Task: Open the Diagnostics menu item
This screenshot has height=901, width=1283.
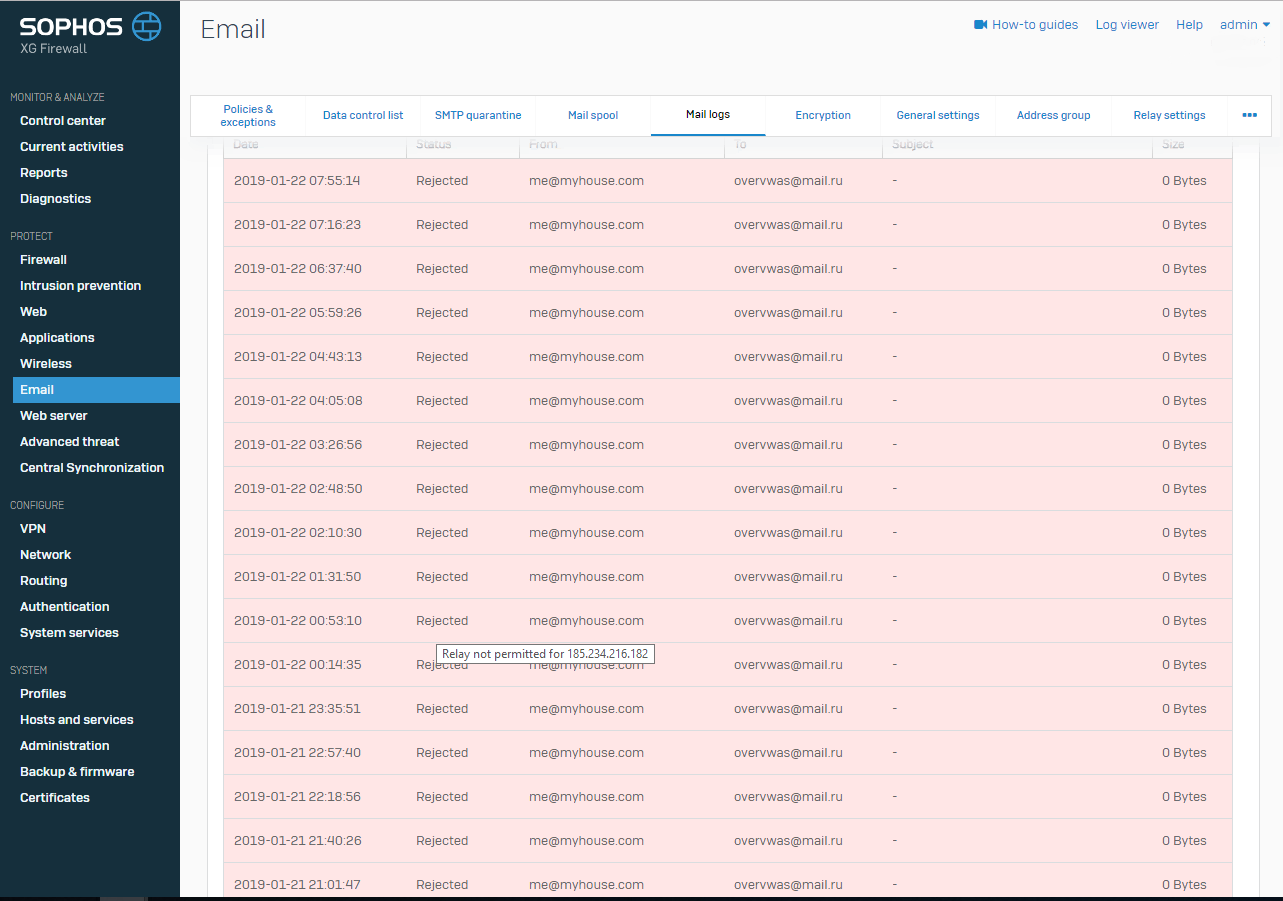Action: pos(55,198)
